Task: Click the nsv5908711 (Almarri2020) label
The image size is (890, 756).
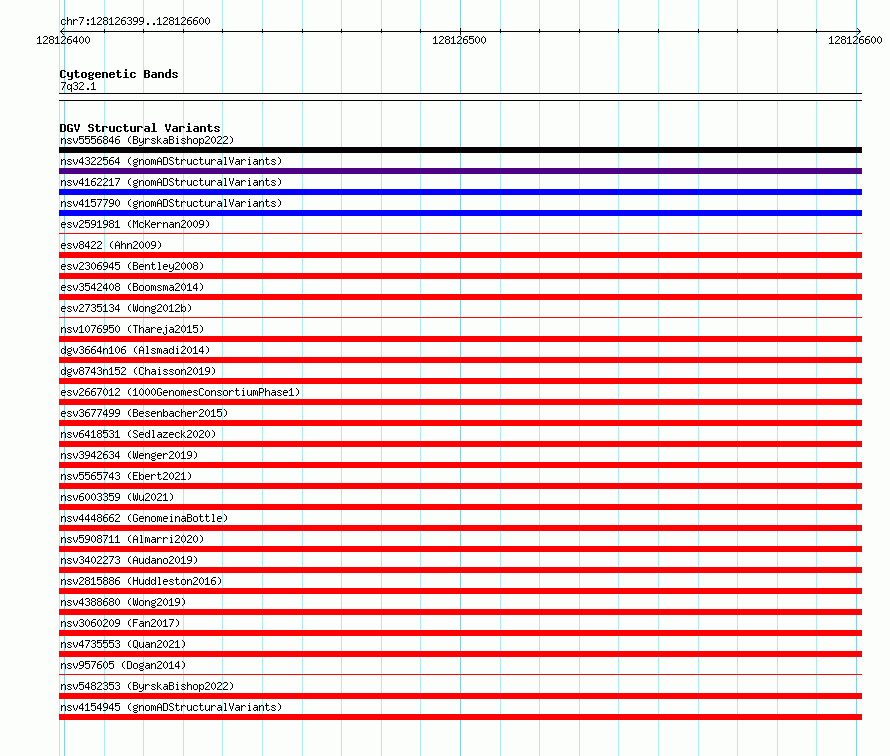Action: (x=132, y=539)
